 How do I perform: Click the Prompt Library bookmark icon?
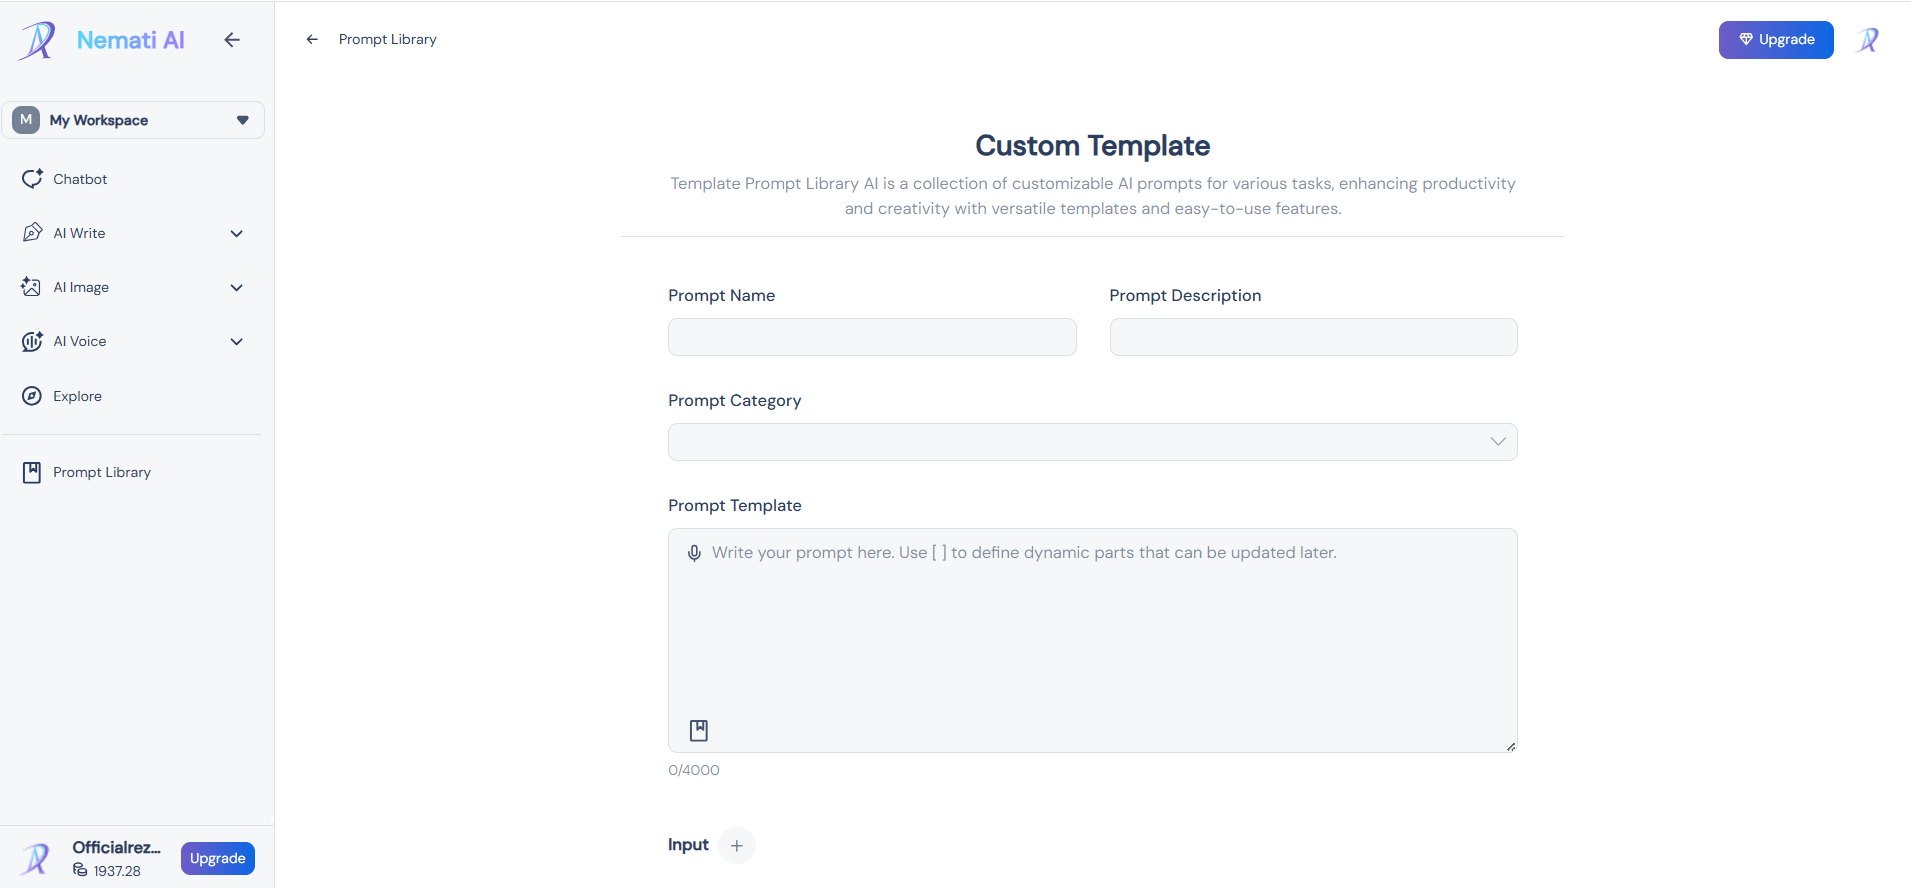[33, 471]
